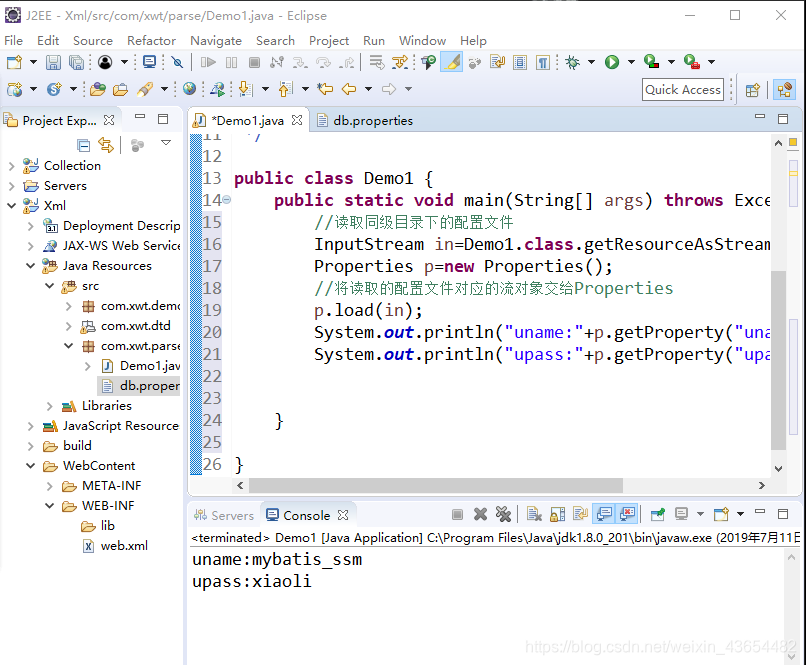806x665 pixels.
Task: Click the Back navigation arrow
Action: point(349,89)
